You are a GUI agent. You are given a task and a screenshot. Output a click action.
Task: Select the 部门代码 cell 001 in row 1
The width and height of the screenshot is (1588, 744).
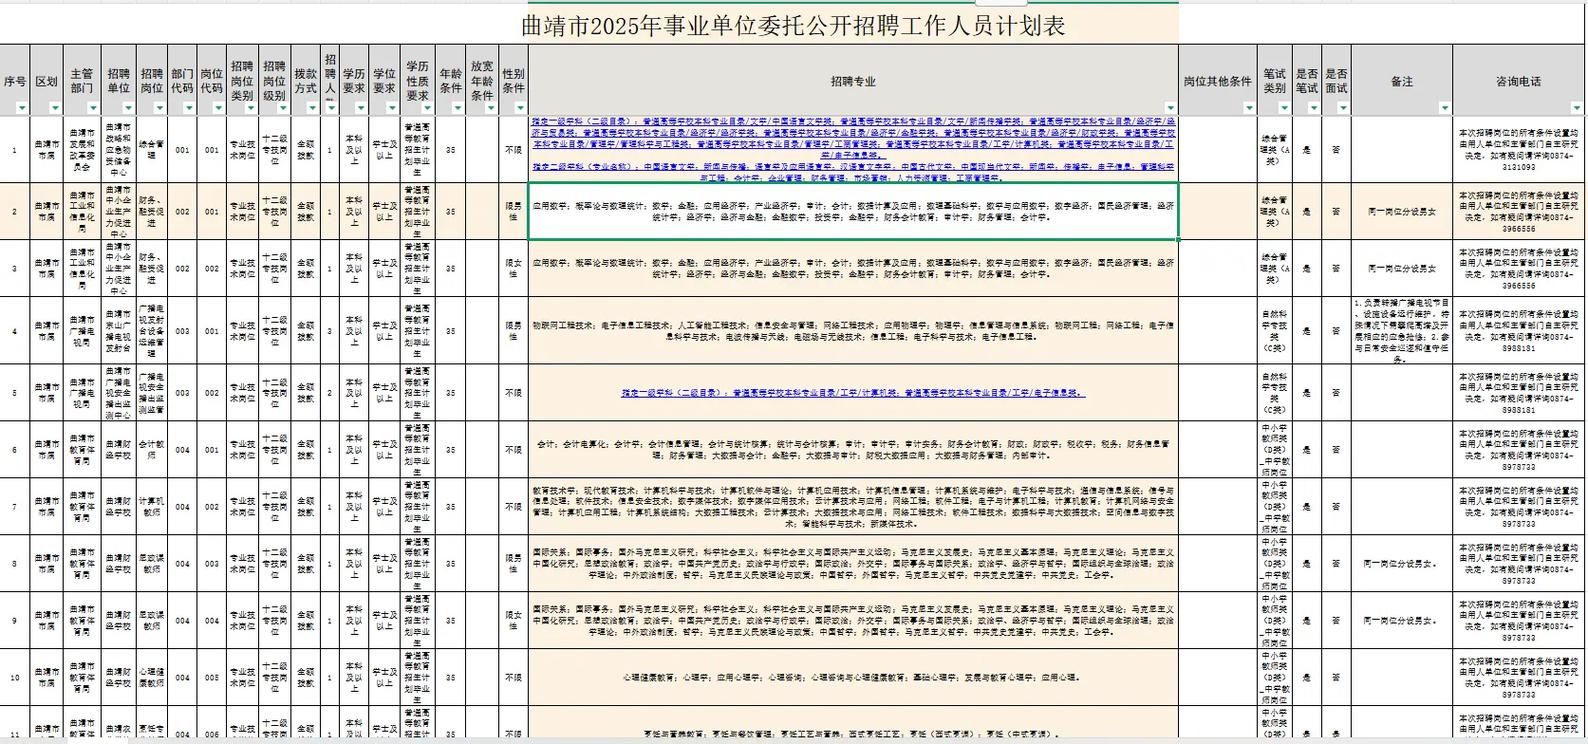(182, 150)
